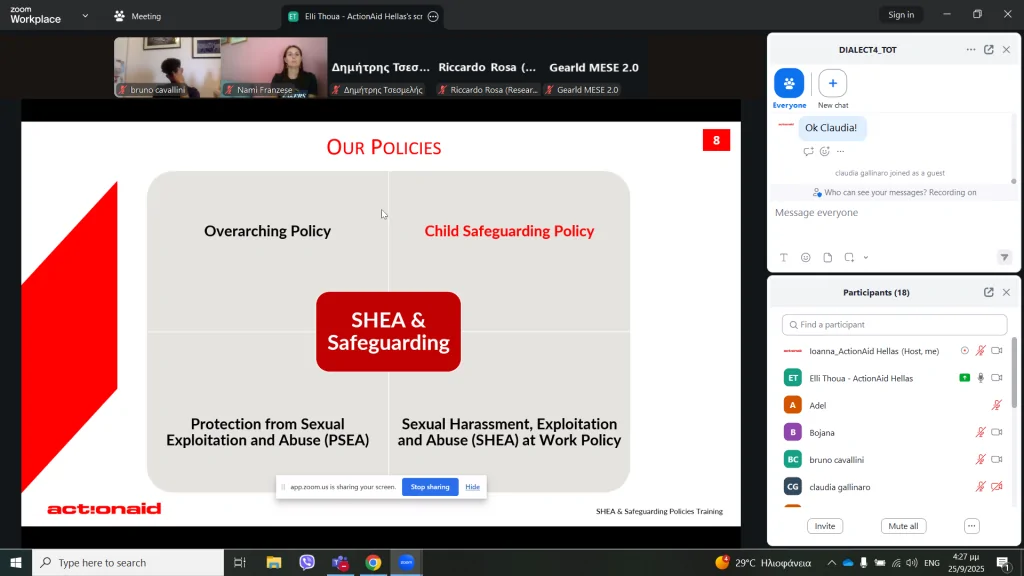Toggle microphone for Bojana

click(981, 433)
